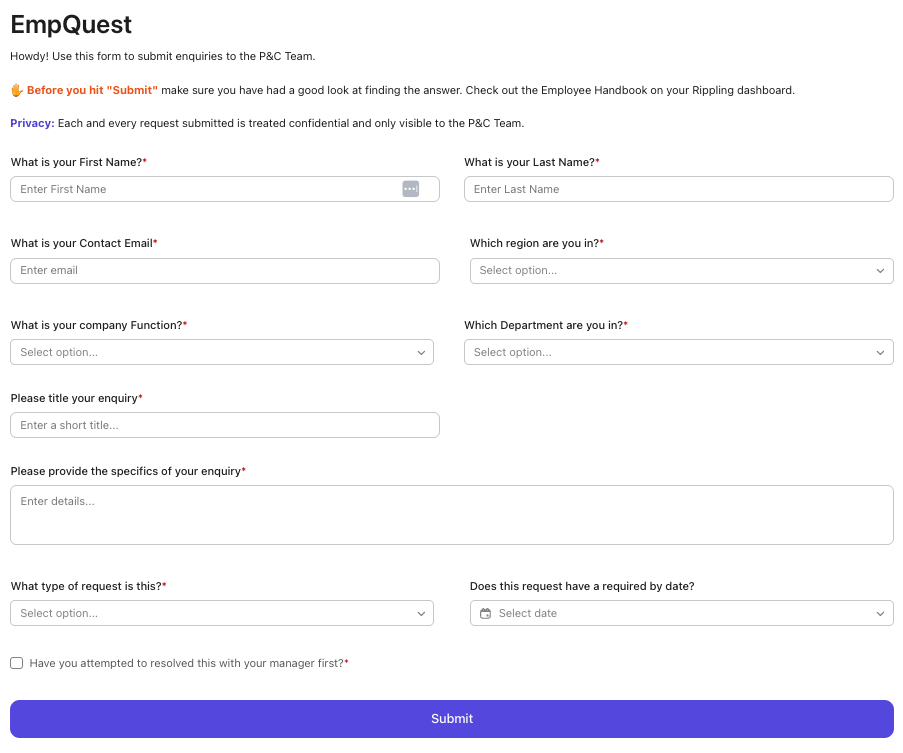Click the autofill icon in First Name field
Image resolution: width=903 pixels, height=753 pixels.
[410, 189]
